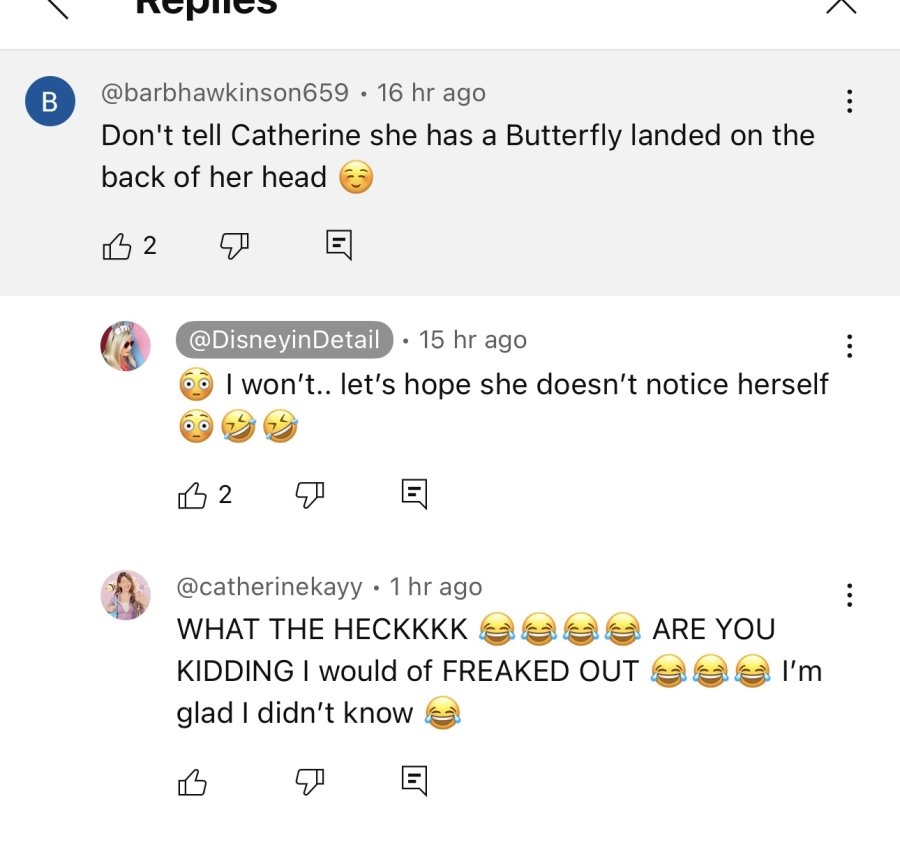Tap catherinekayy's profile picture
Image resolution: width=900 pixels, height=854 pixels.
click(x=126, y=595)
